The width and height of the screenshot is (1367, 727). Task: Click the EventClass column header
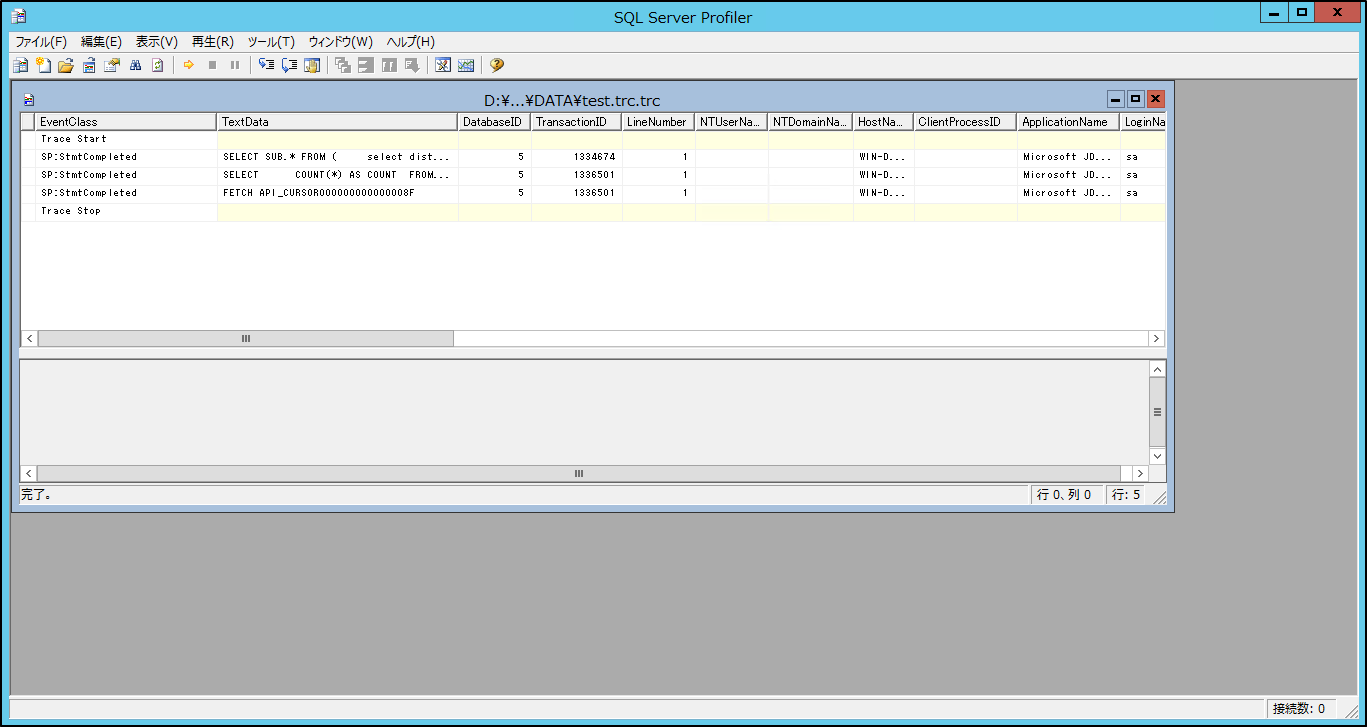126,122
